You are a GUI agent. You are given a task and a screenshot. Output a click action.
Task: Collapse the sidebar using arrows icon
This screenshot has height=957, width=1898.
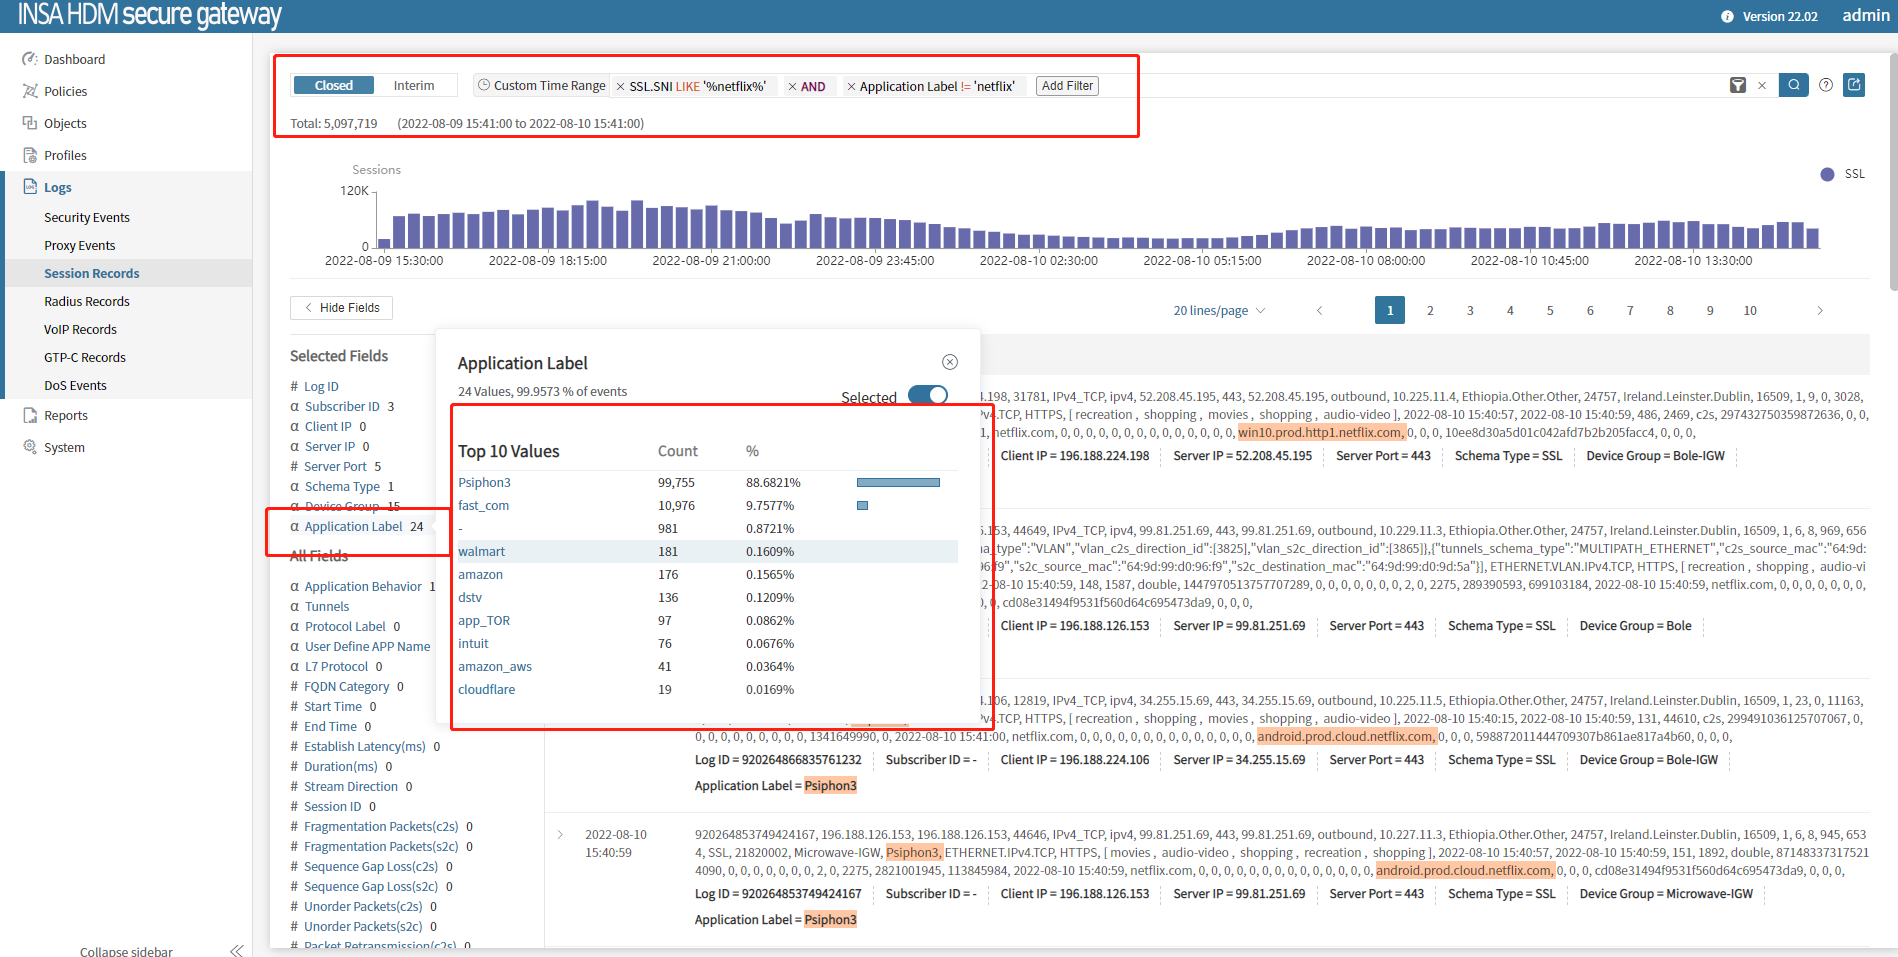[x=236, y=950]
